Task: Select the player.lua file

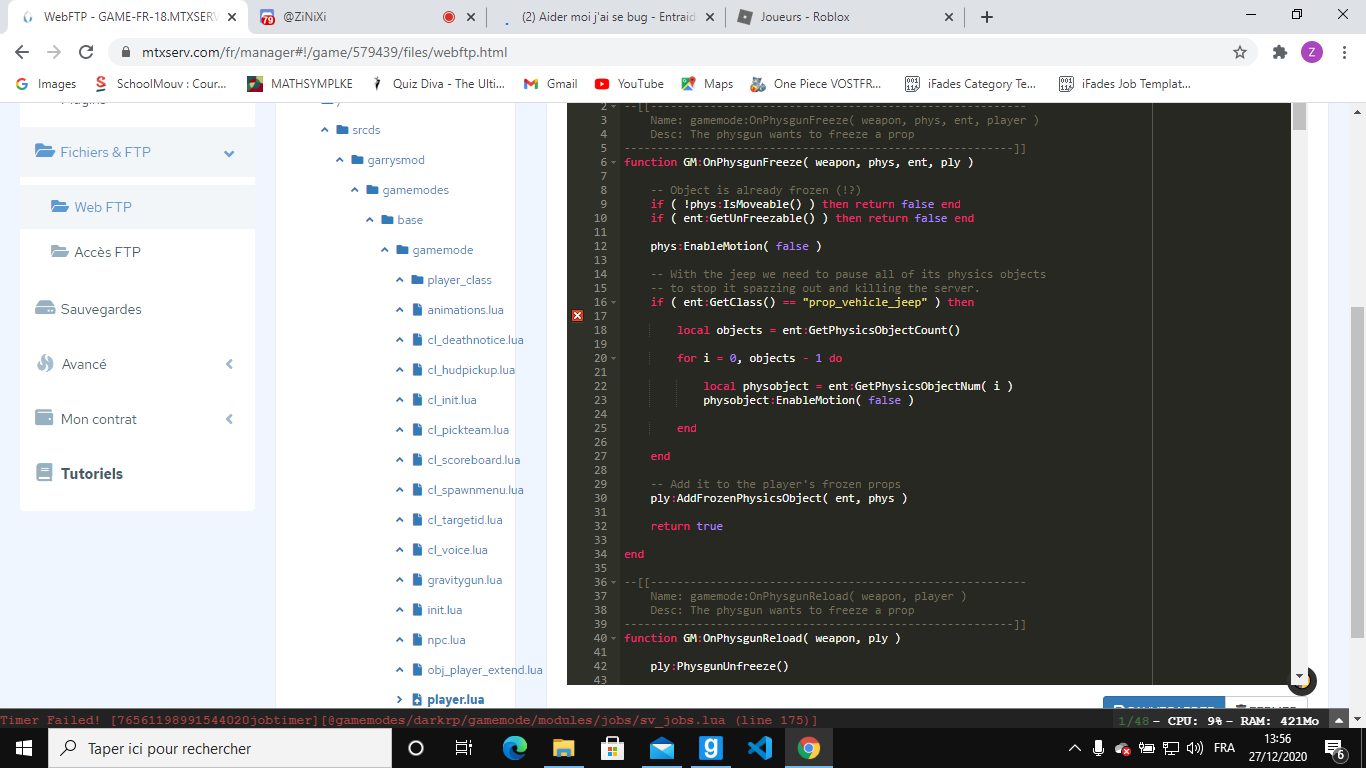Action: tap(456, 700)
